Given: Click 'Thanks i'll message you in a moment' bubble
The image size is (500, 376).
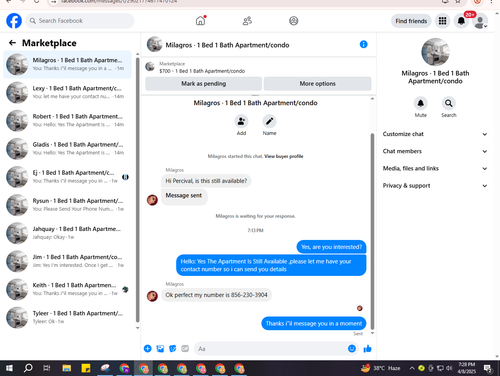Looking at the screenshot, I should [x=314, y=323].
